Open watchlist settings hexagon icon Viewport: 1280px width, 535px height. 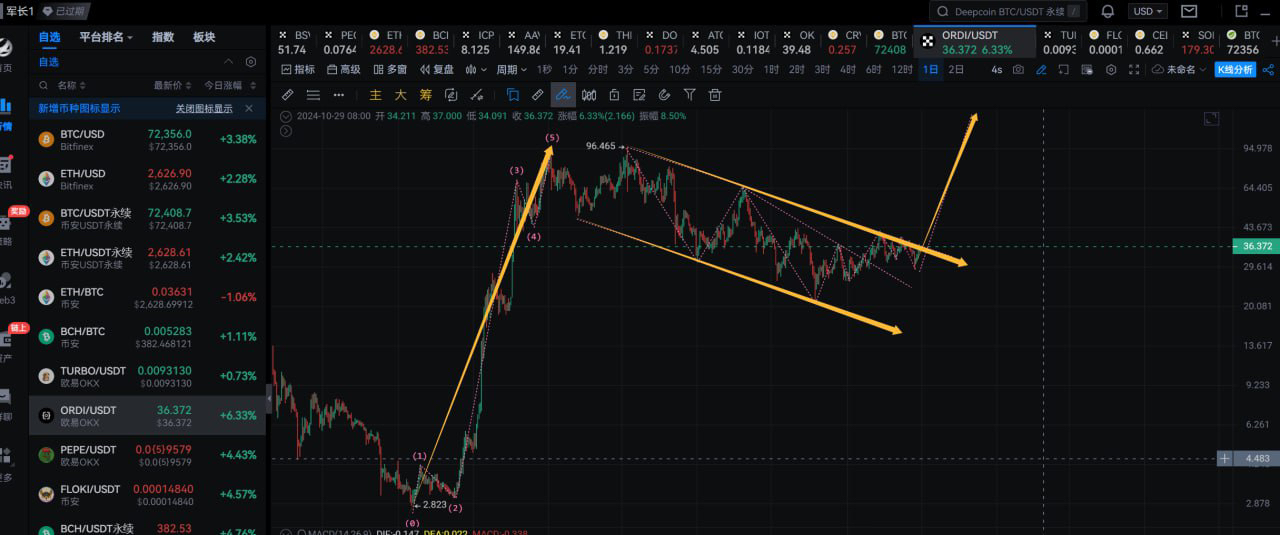tap(251, 62)
